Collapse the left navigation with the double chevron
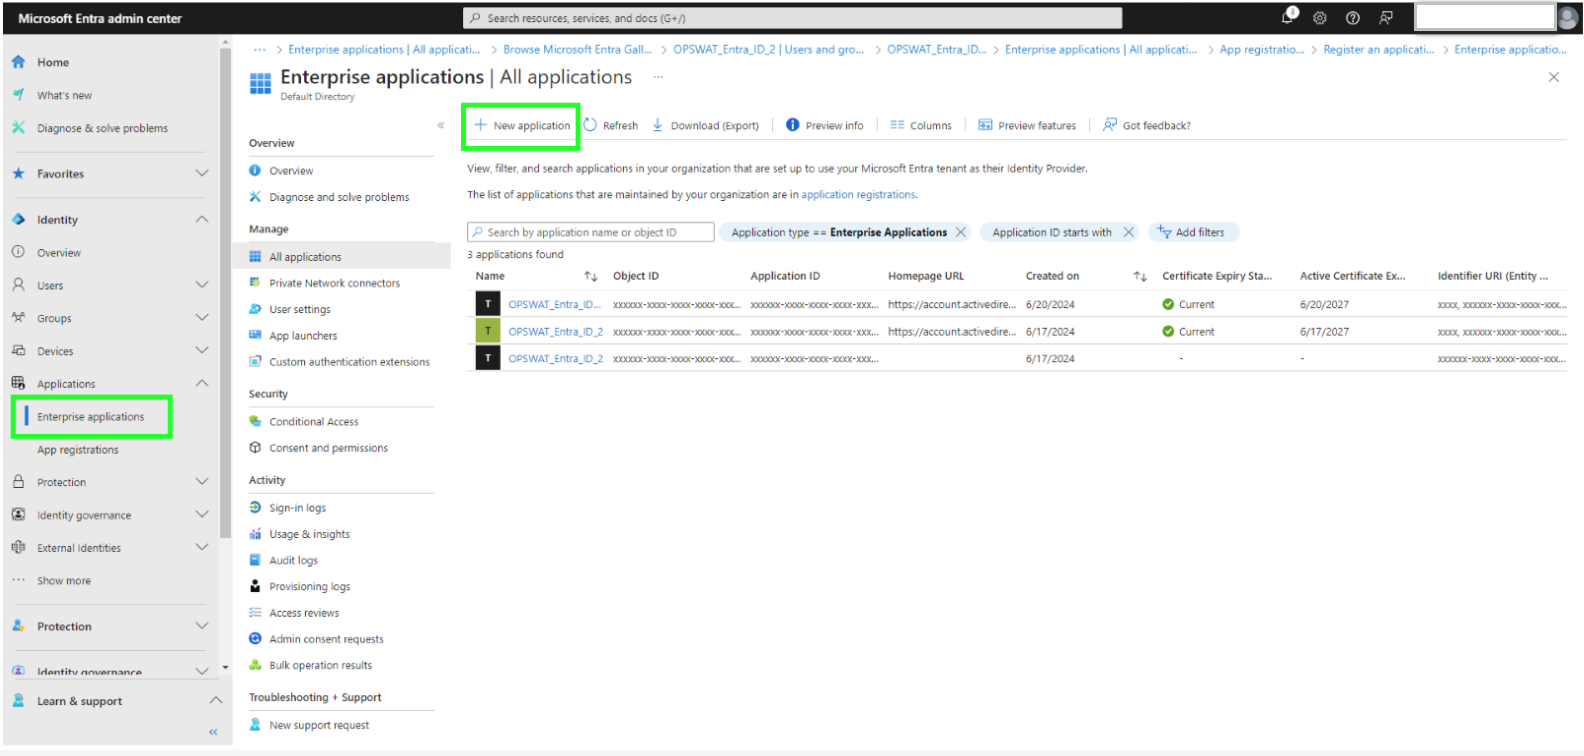 click(x=213, y=732)
